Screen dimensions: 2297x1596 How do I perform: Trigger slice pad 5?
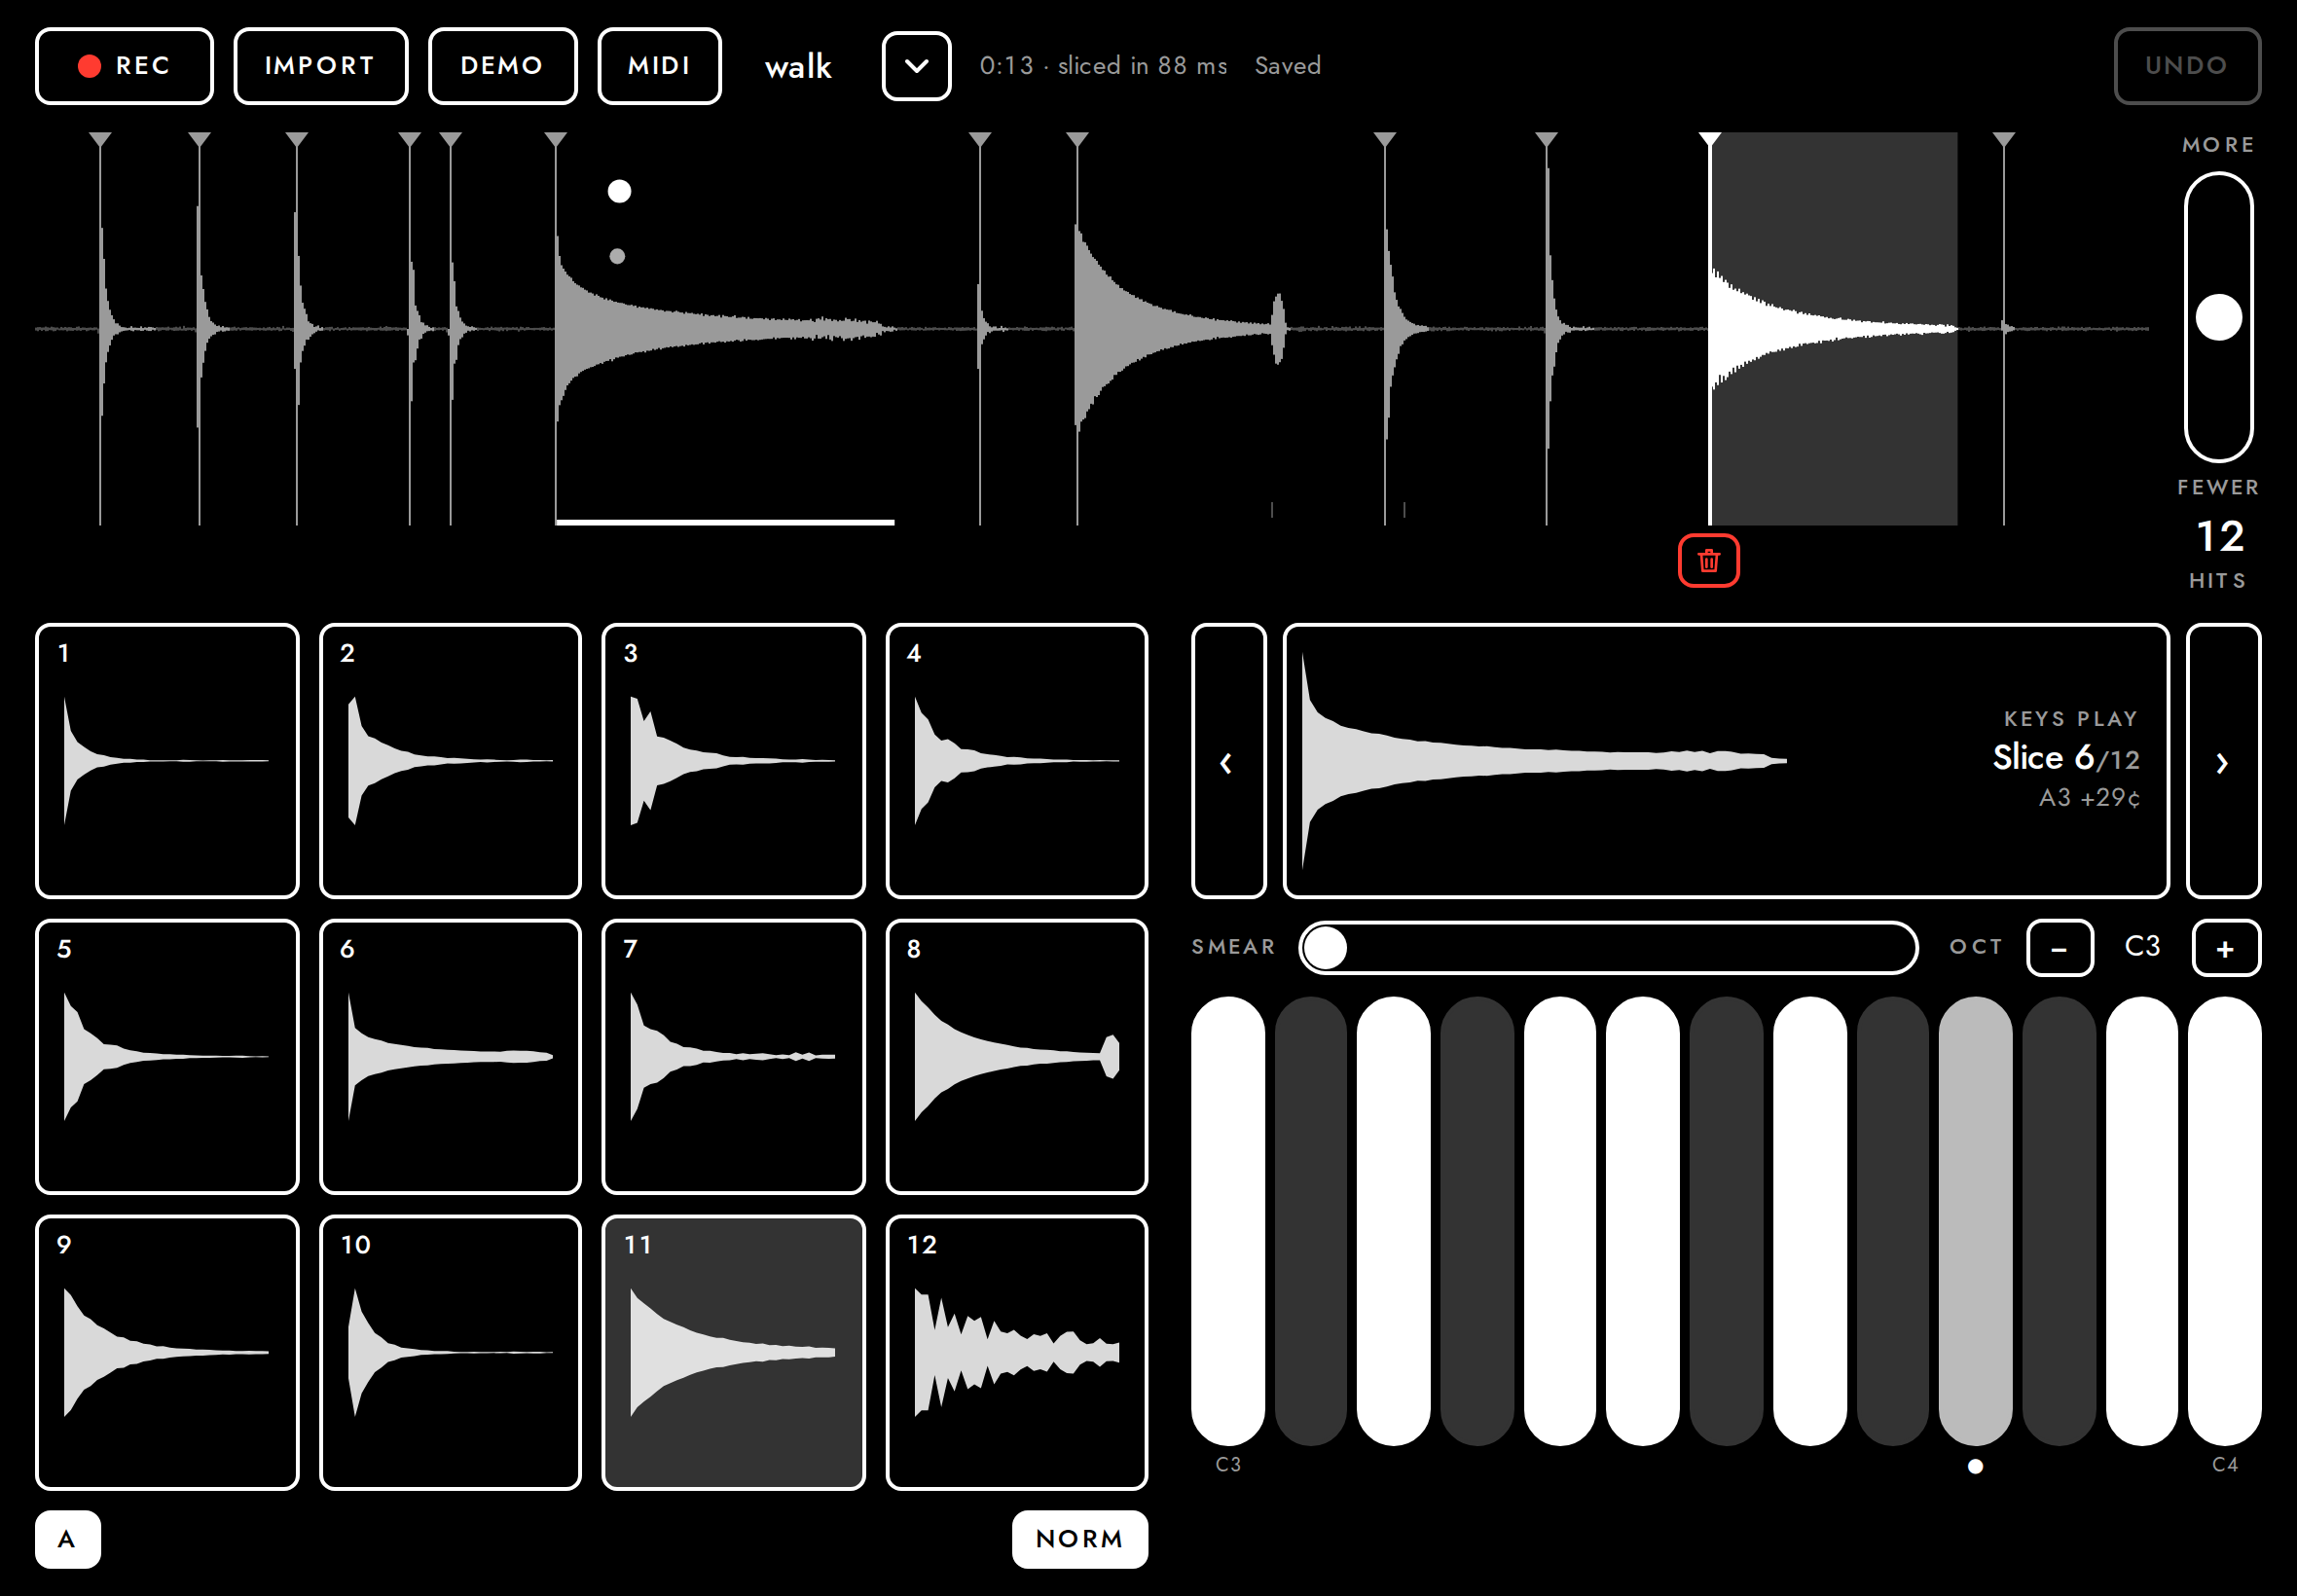167,1057
